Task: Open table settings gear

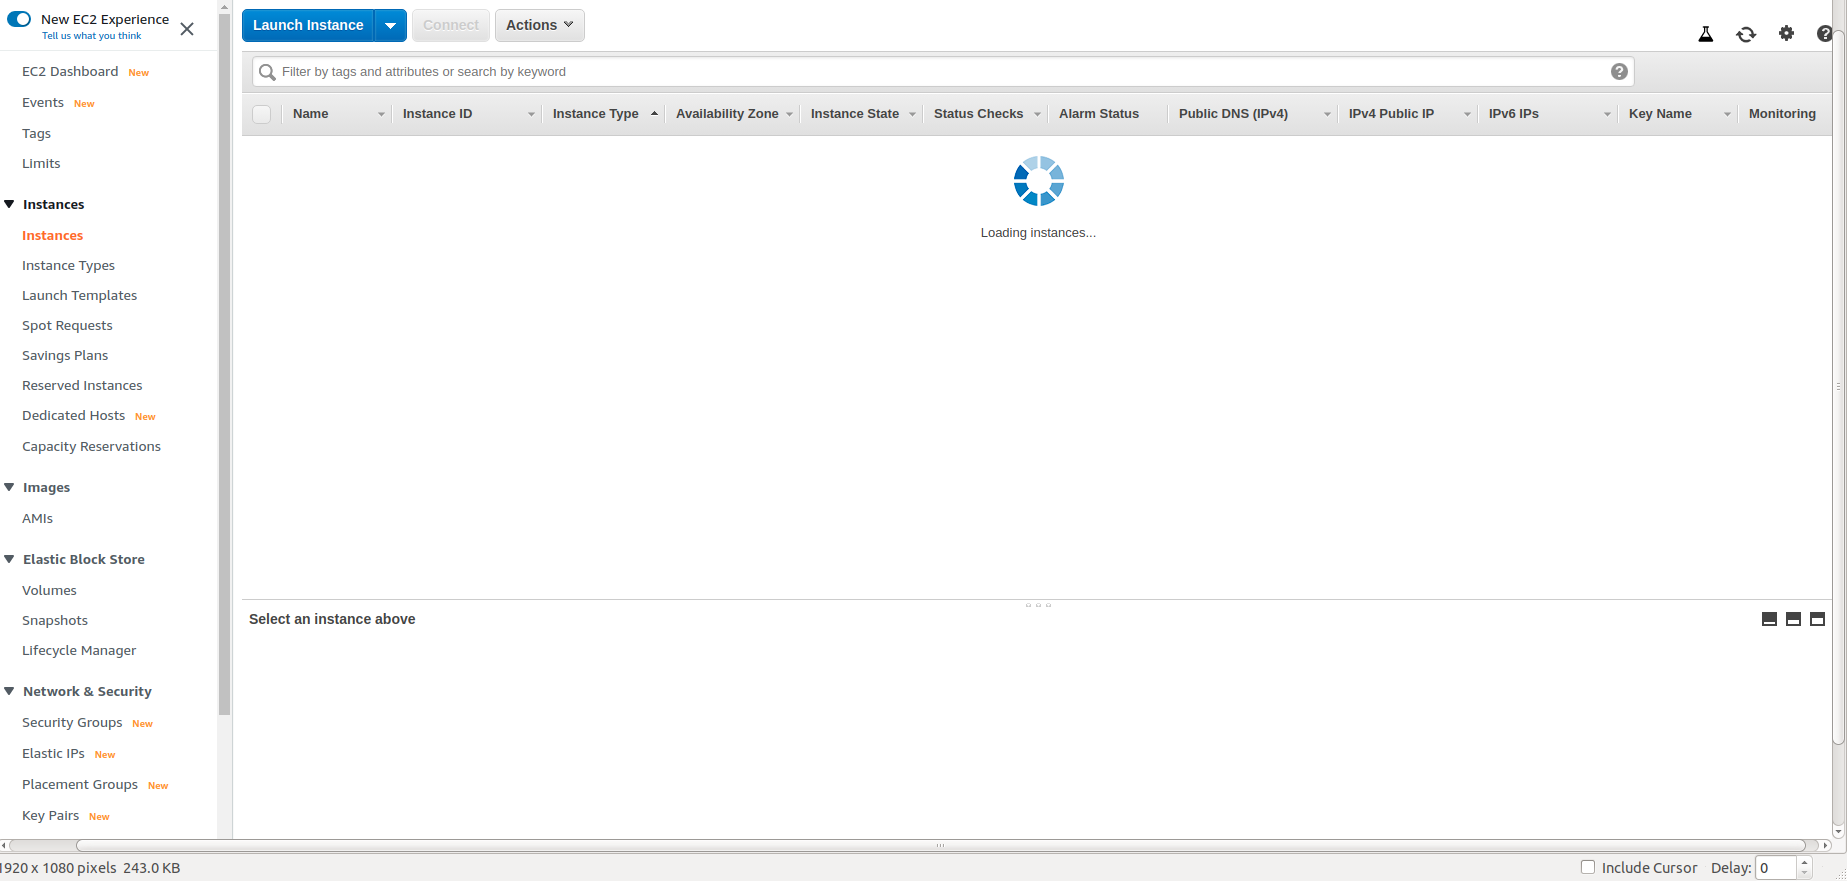Action: pyautogui.click(x=1786, y=33)
